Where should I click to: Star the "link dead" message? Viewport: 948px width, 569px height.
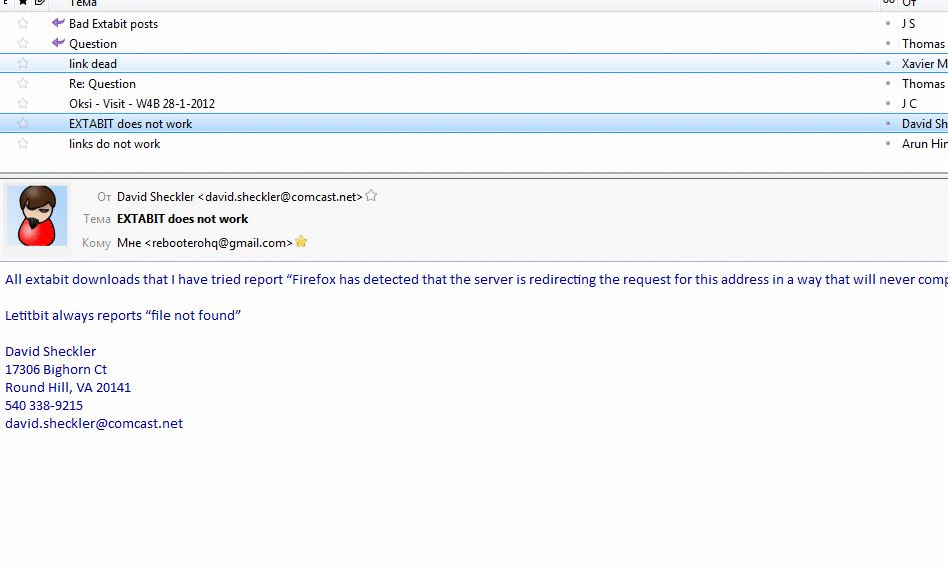click(x=23, y=63)
